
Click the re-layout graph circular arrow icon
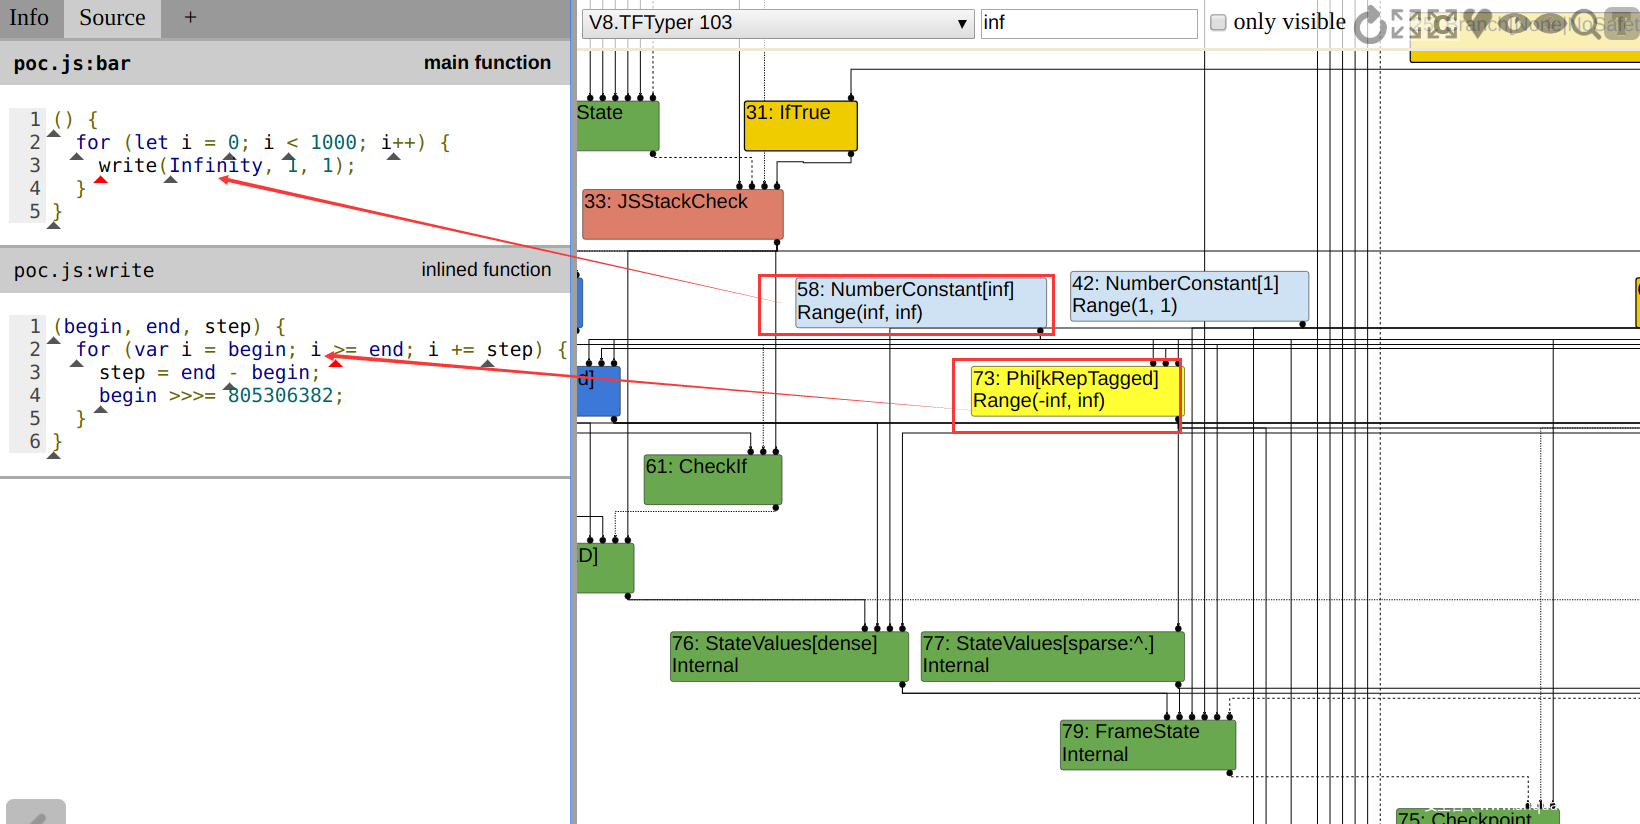pyautogui.click(x=1369, y=24)
